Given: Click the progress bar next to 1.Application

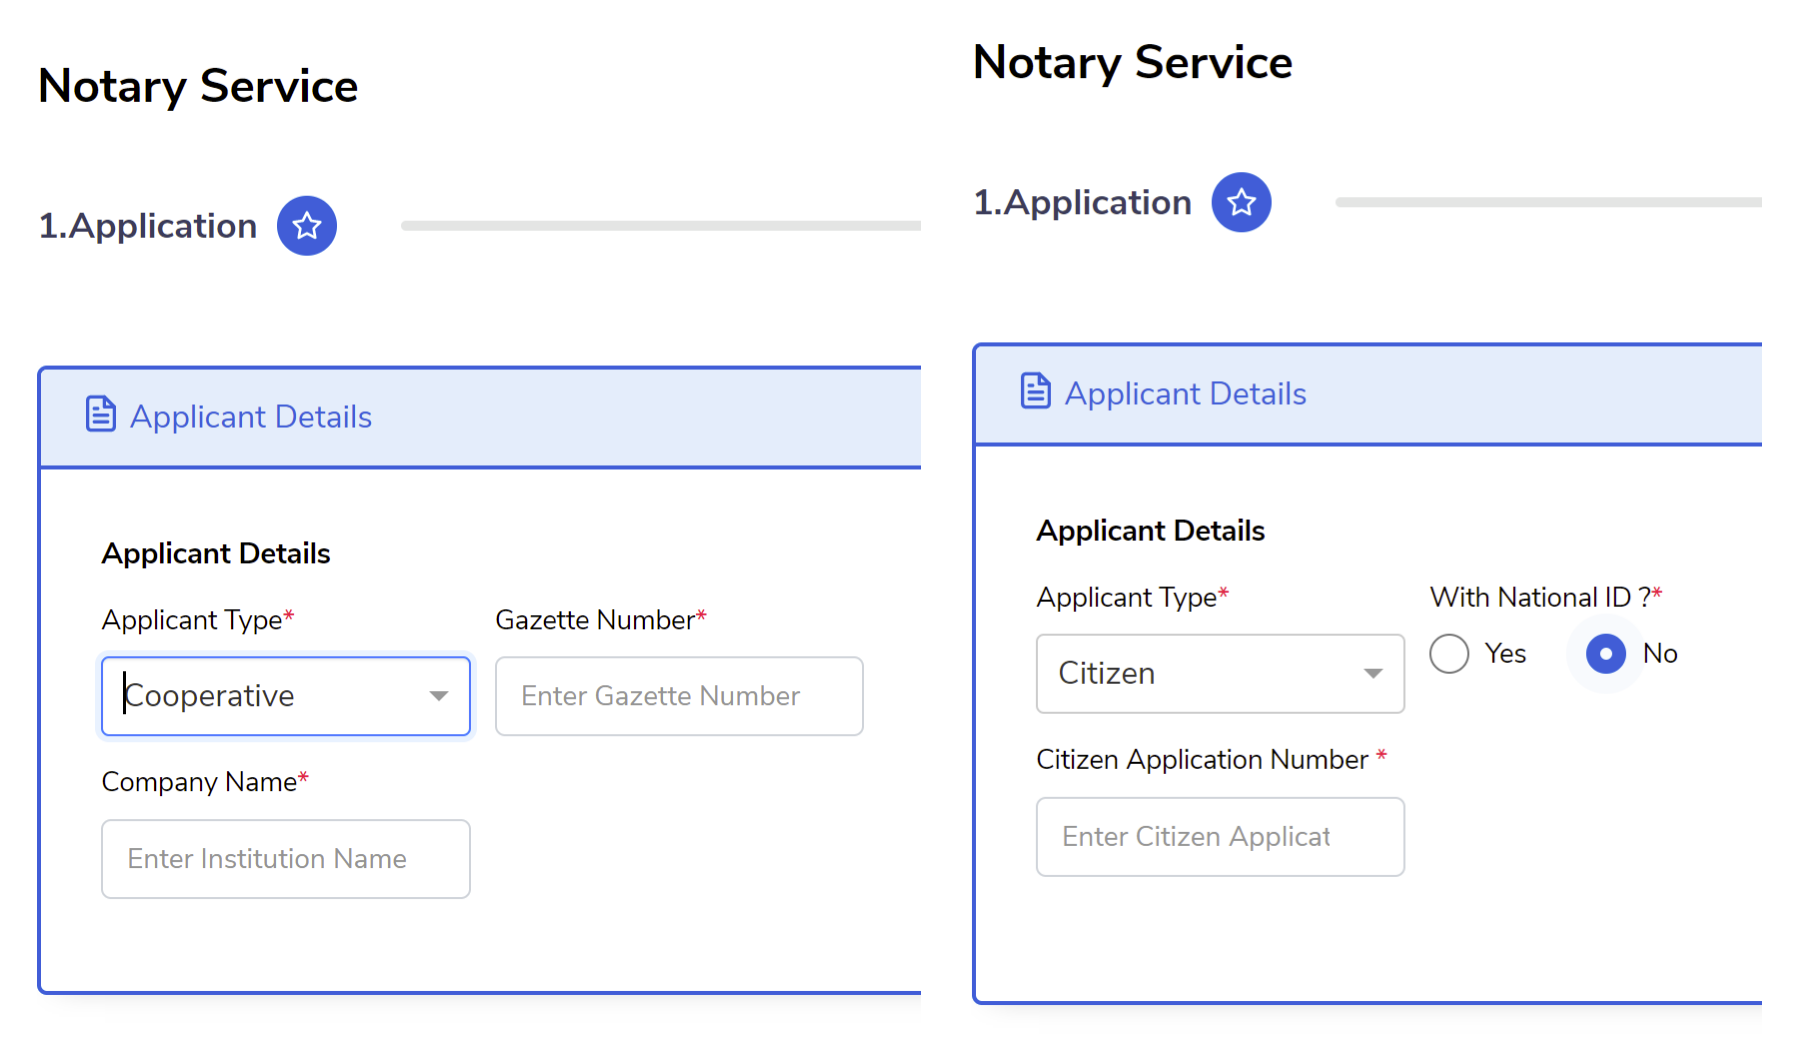Looking at the screenshot, I should [660, 225].
